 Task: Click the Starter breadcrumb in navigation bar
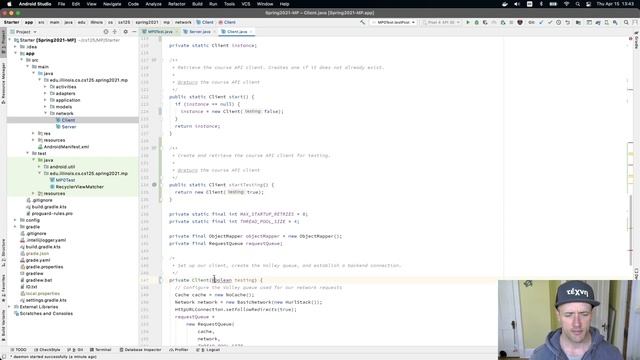pyautogui.click(x=11, y=22)
